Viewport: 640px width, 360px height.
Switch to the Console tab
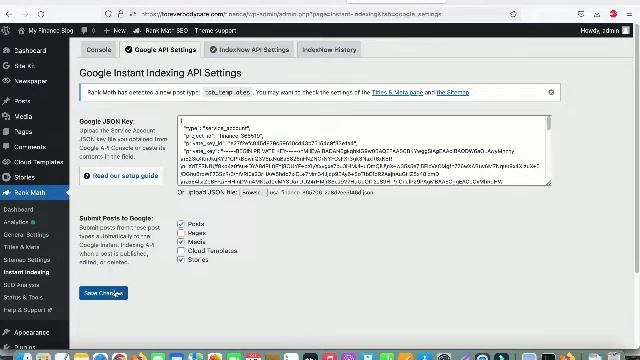click(x=99, y=50)
